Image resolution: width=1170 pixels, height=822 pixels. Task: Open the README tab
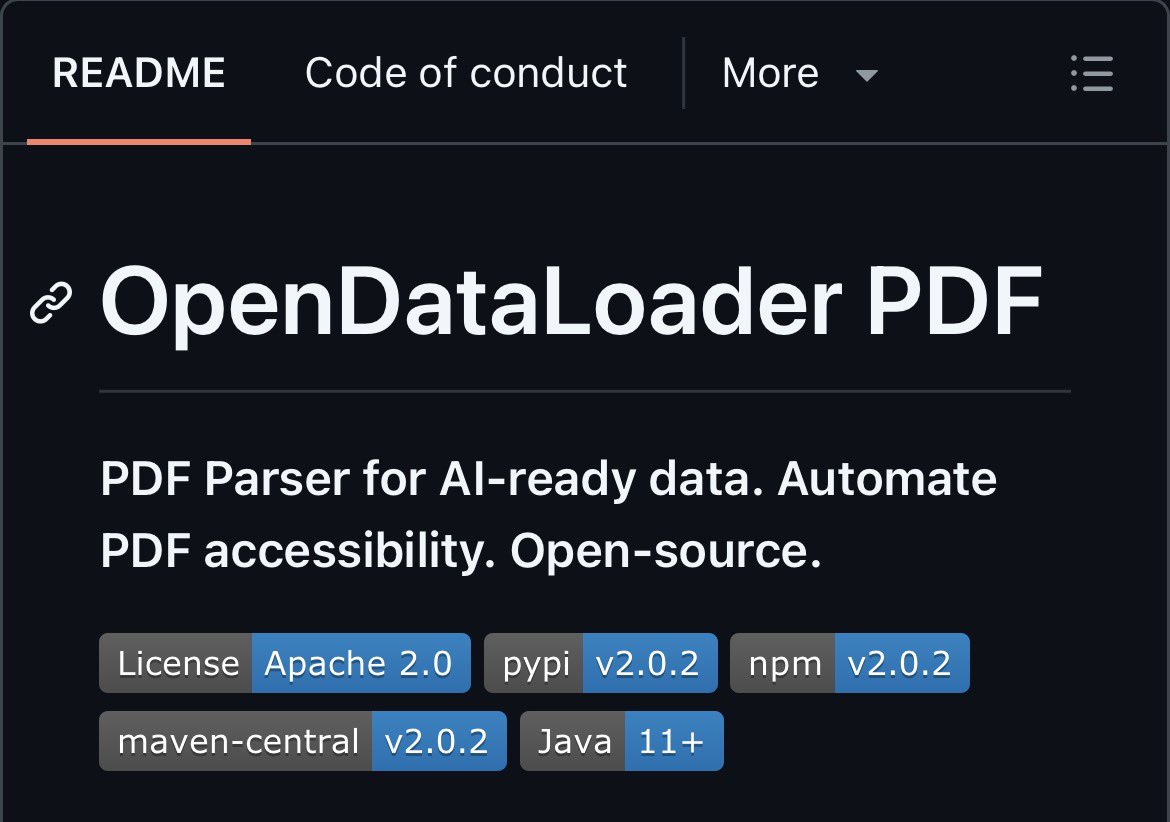click(139, 73)
